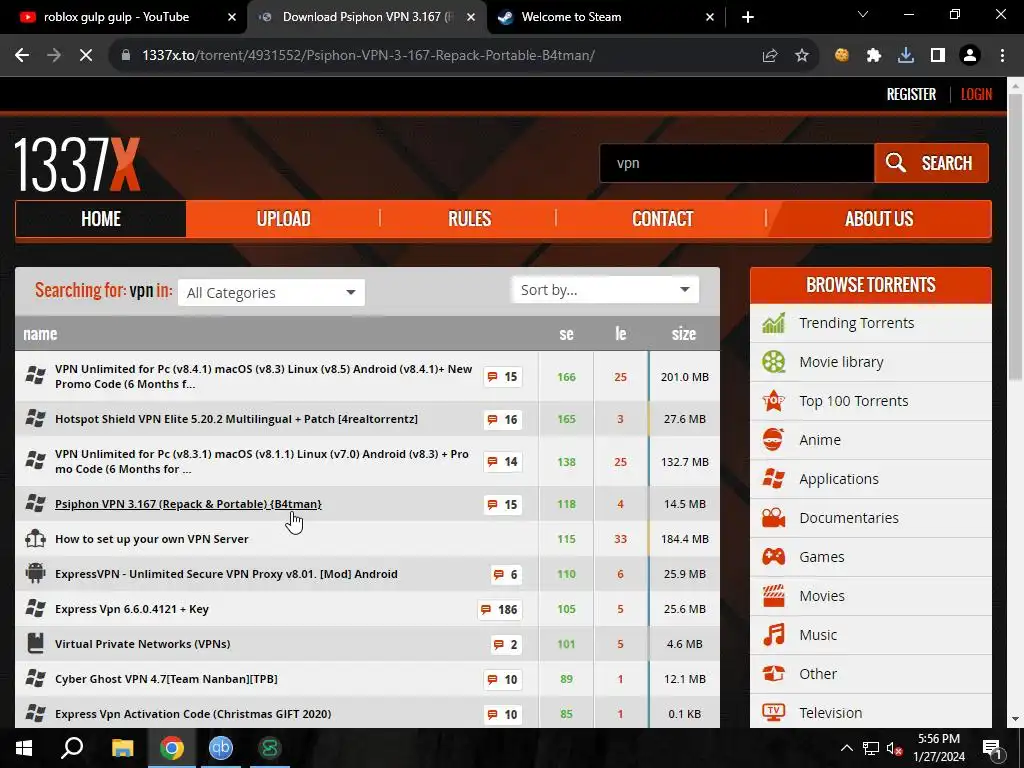
Task: Click the share page icon in address bar
Action: [770, 56]
